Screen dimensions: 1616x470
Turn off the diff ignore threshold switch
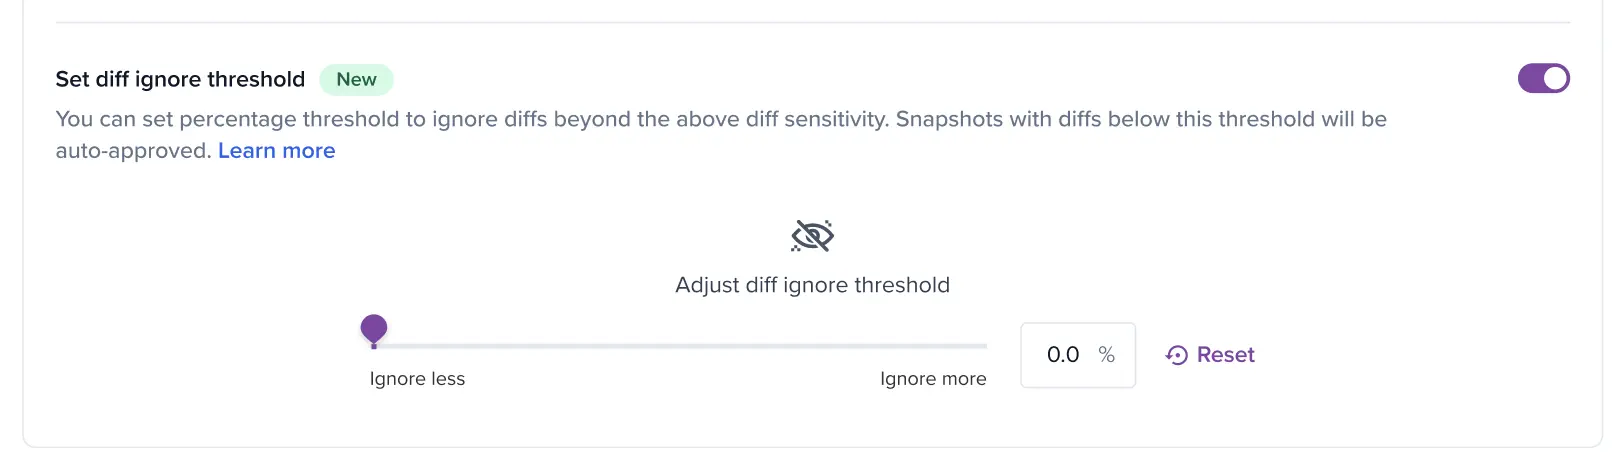[1543, 78]
